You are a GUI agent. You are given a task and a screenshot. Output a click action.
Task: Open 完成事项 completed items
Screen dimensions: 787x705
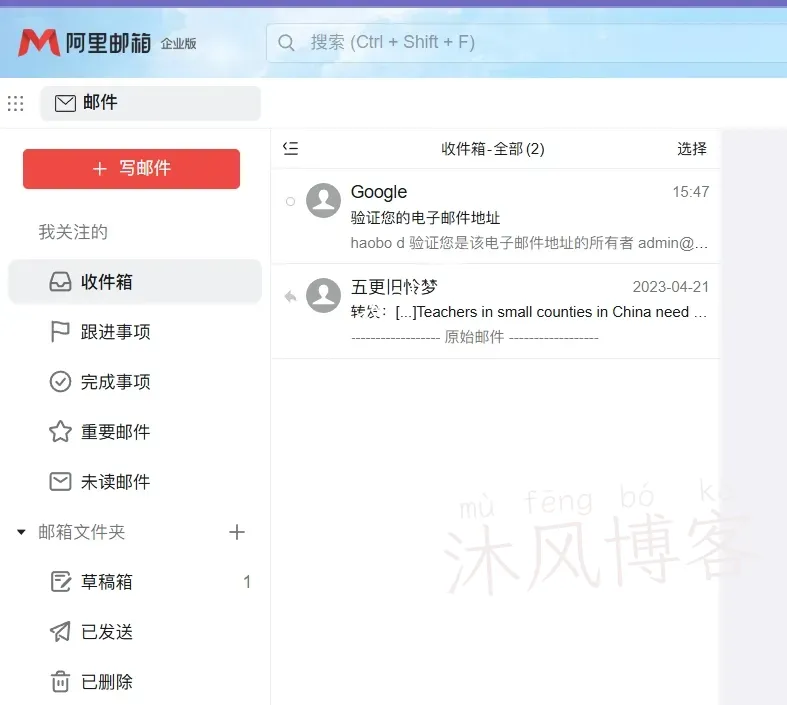tap(115, 382)
